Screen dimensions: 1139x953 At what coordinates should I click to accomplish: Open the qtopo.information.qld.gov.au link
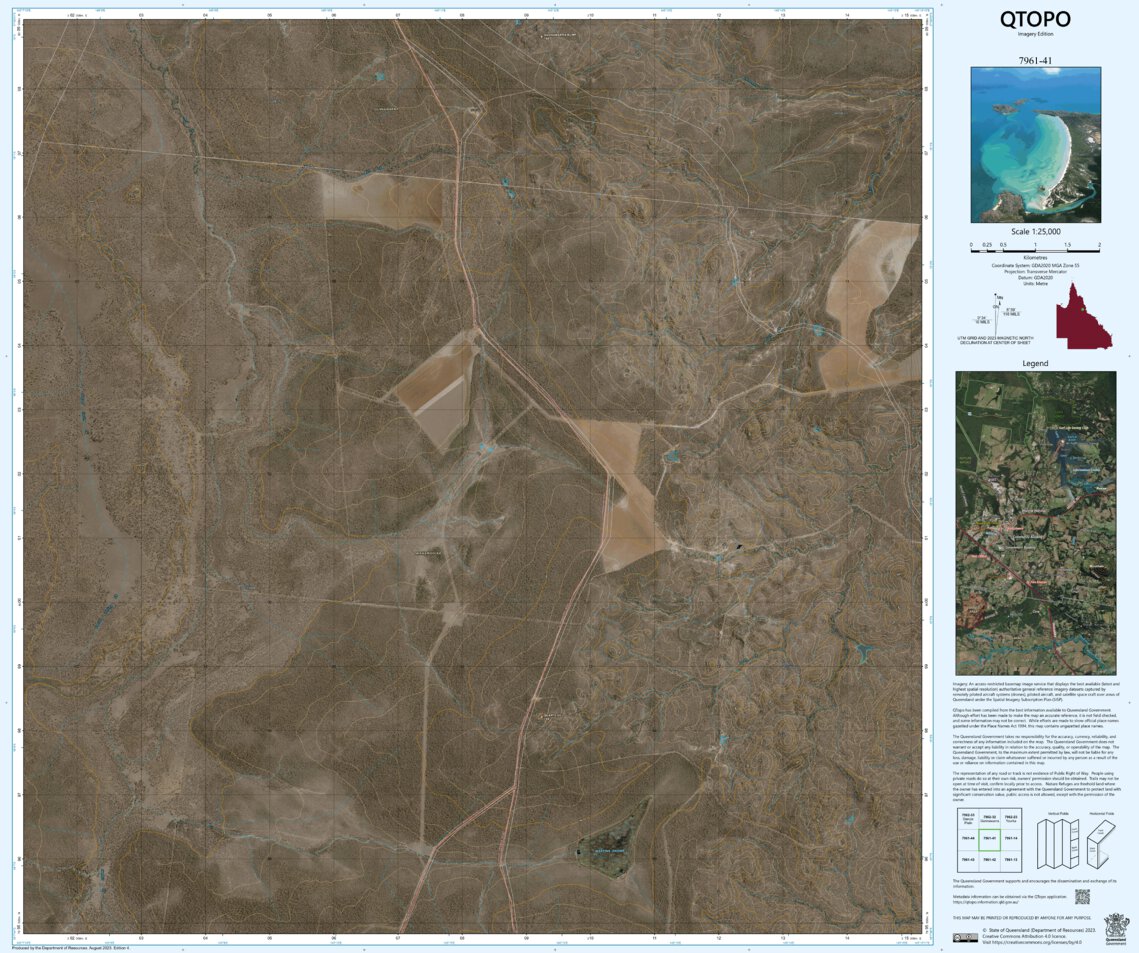985,901
